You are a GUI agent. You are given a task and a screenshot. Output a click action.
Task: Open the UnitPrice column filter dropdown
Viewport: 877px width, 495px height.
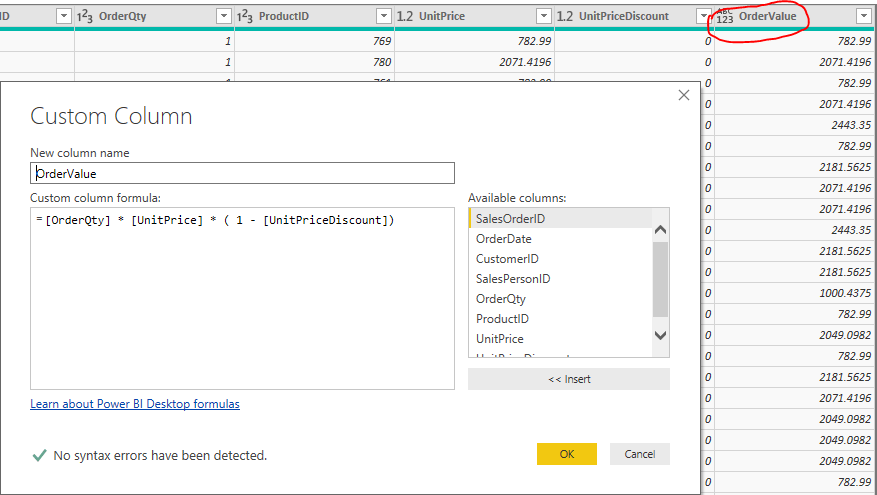(x=544, y=16)
